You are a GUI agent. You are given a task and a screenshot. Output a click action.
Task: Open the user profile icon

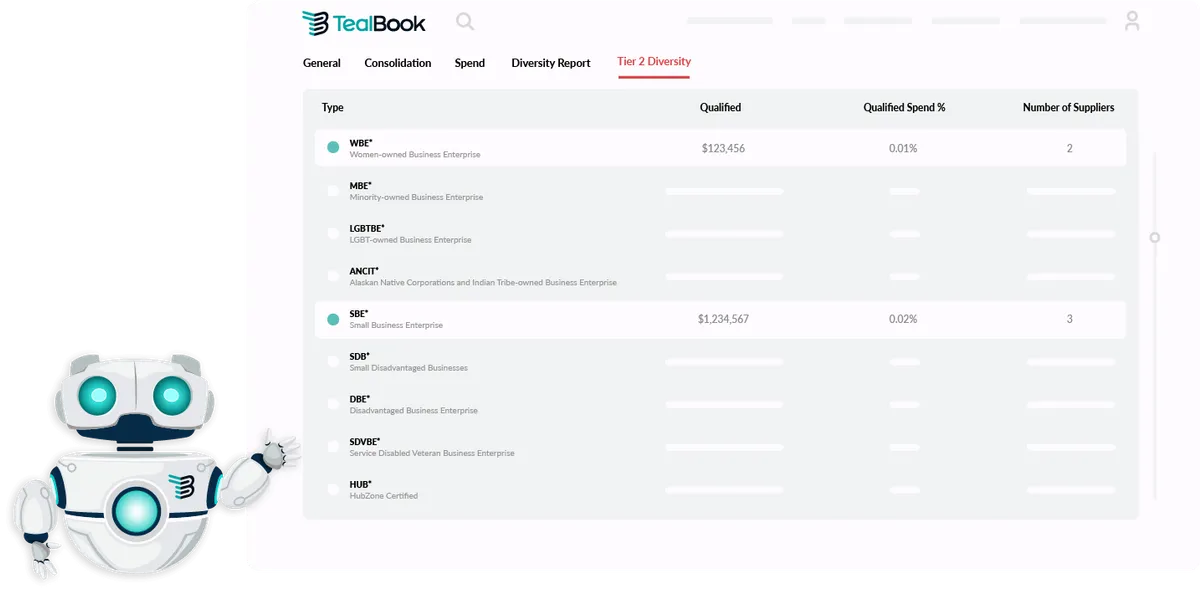point(1132,21)
